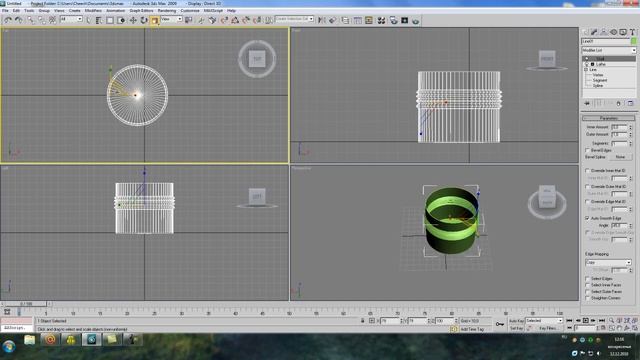The width and height of the screenshot is (640, 360).
Task: Click the Align tool icon
Action: (x=333, y=20)
